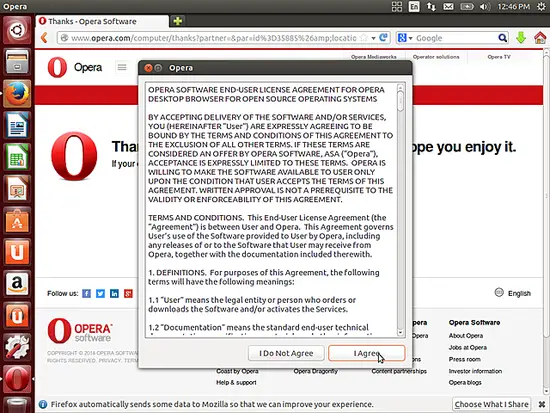
Task: Go to Firefox home page icon
Action: [540, 38]
